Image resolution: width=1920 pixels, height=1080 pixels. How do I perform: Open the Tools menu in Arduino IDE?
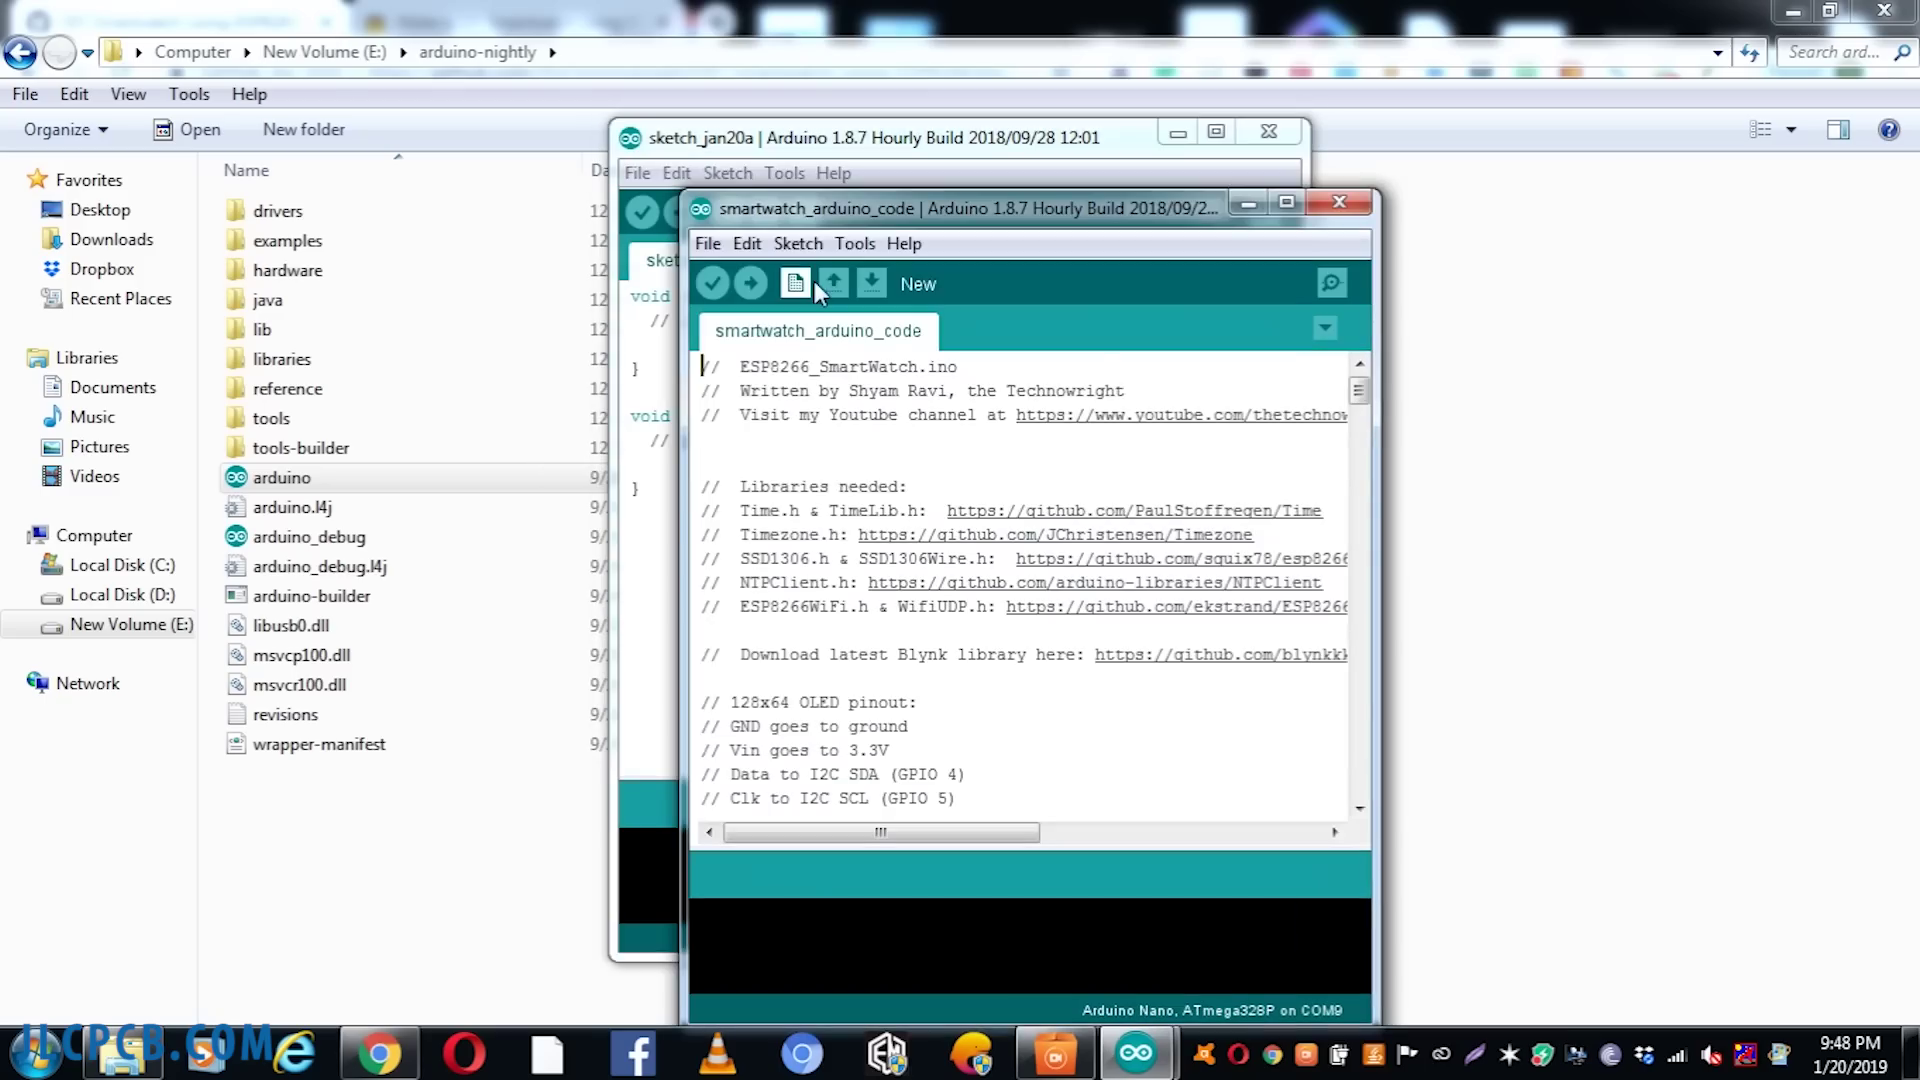pyautogui.click(x=854, y=244)
